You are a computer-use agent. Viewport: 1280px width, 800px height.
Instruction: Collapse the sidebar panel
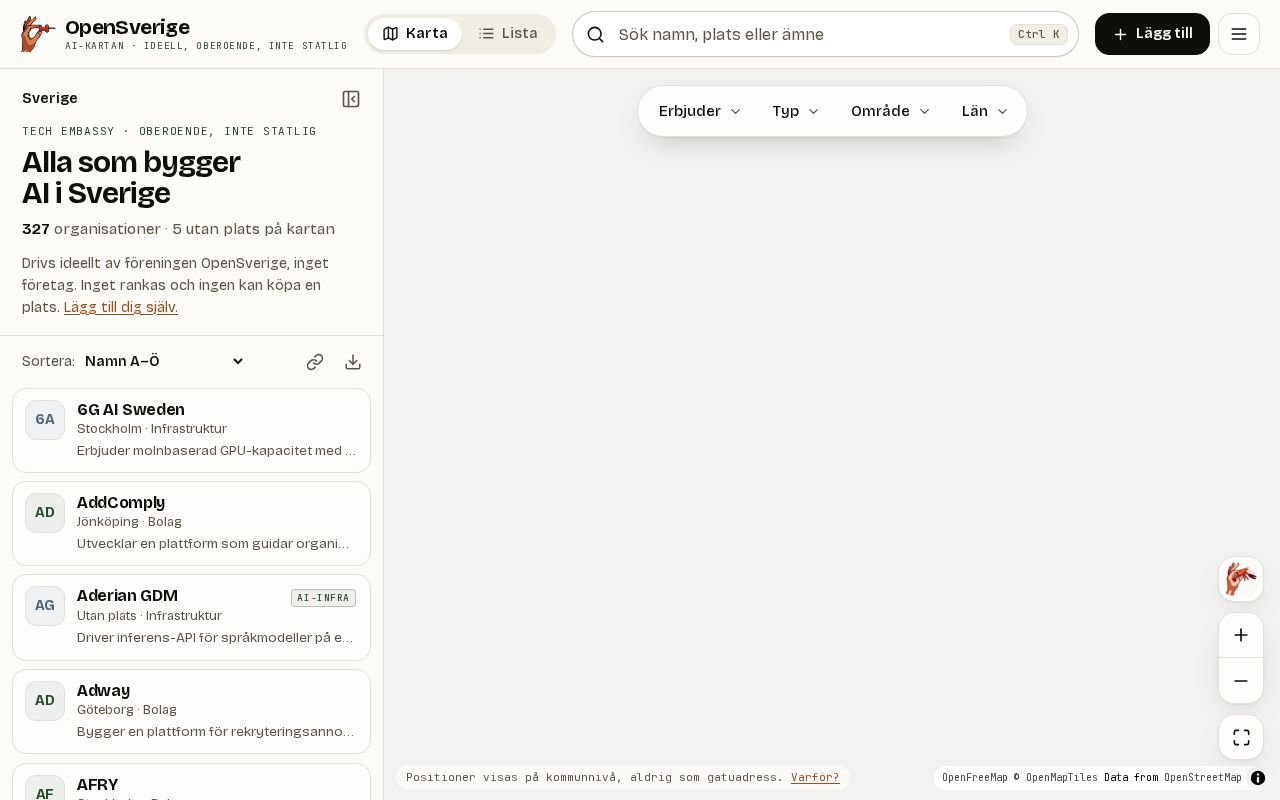[x=351, y=99]
